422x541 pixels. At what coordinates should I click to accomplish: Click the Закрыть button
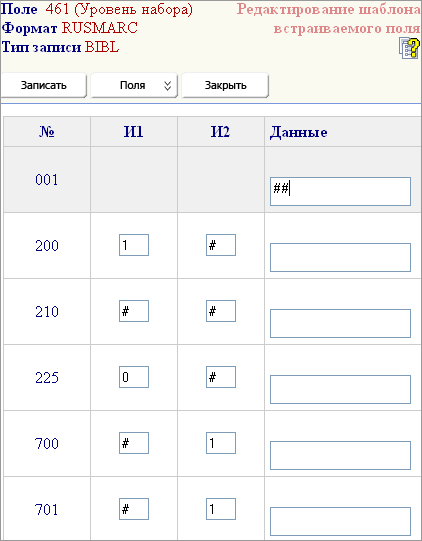point(225,85)
